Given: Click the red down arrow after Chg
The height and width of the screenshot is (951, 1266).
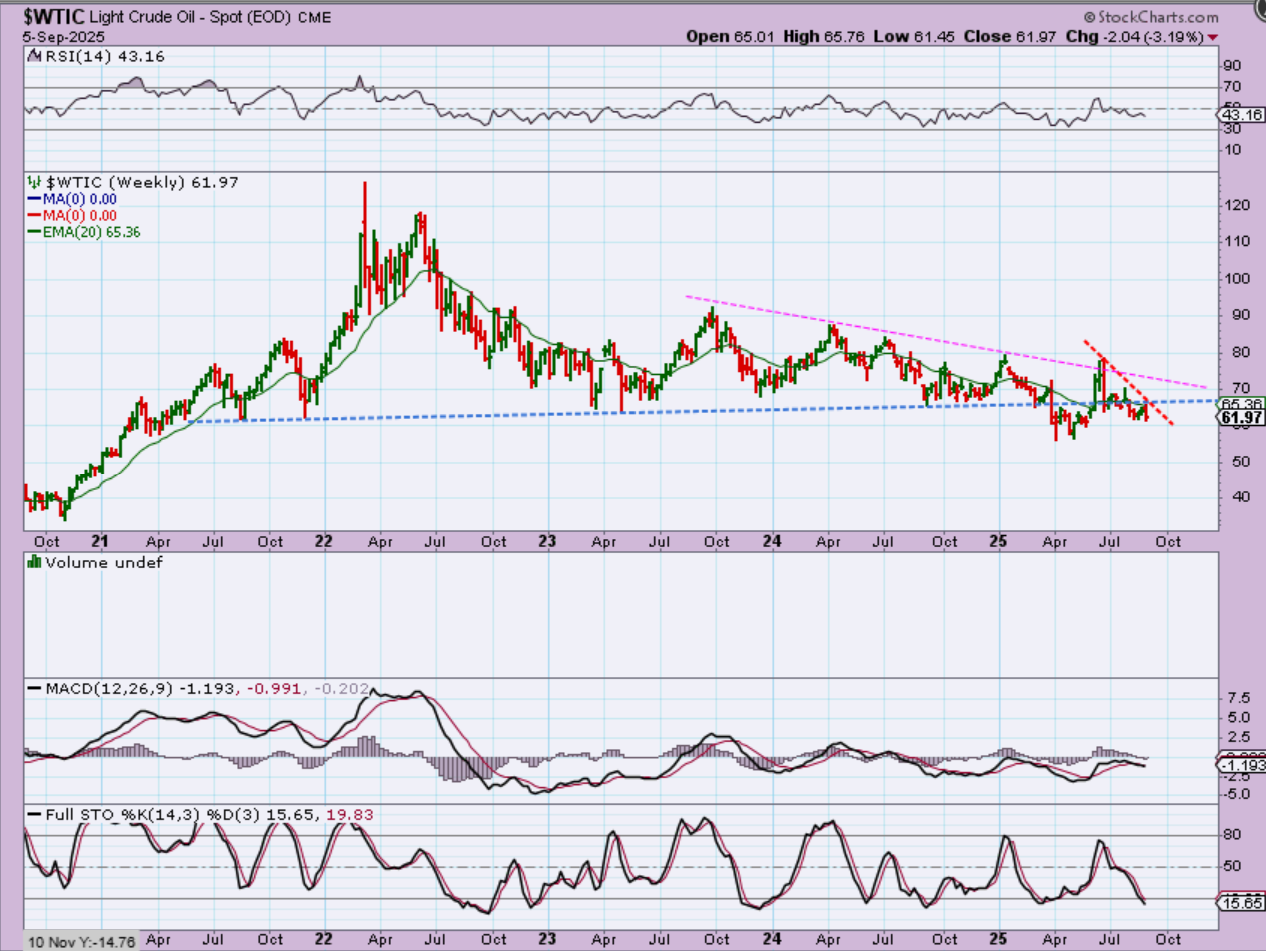Looking at the screenshot, I should click(1214, 36).
